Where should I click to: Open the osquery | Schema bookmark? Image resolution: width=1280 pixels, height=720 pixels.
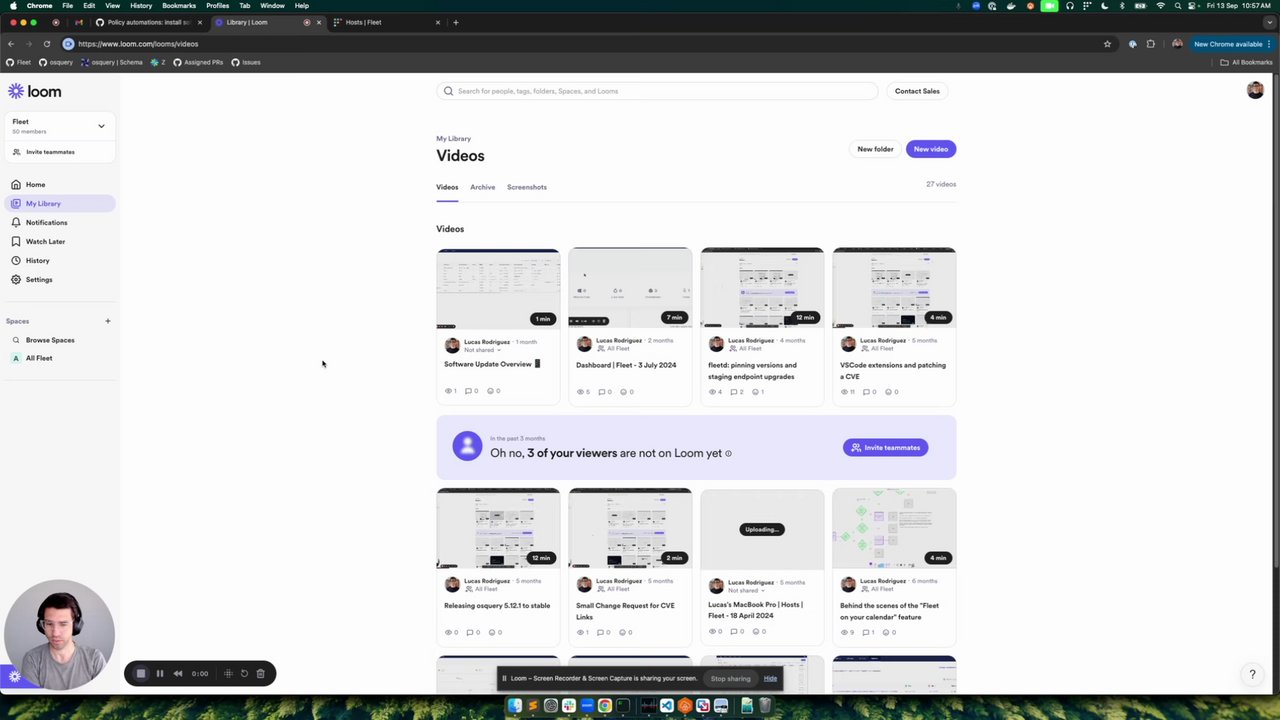point(112,62)
